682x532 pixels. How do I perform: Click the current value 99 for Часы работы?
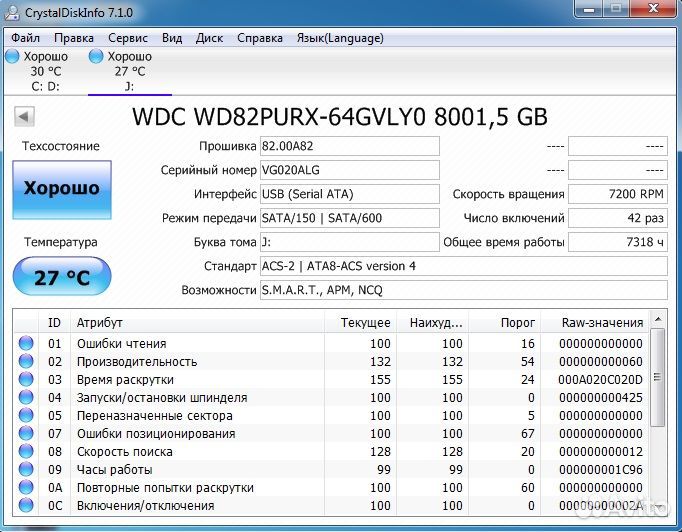383,469
